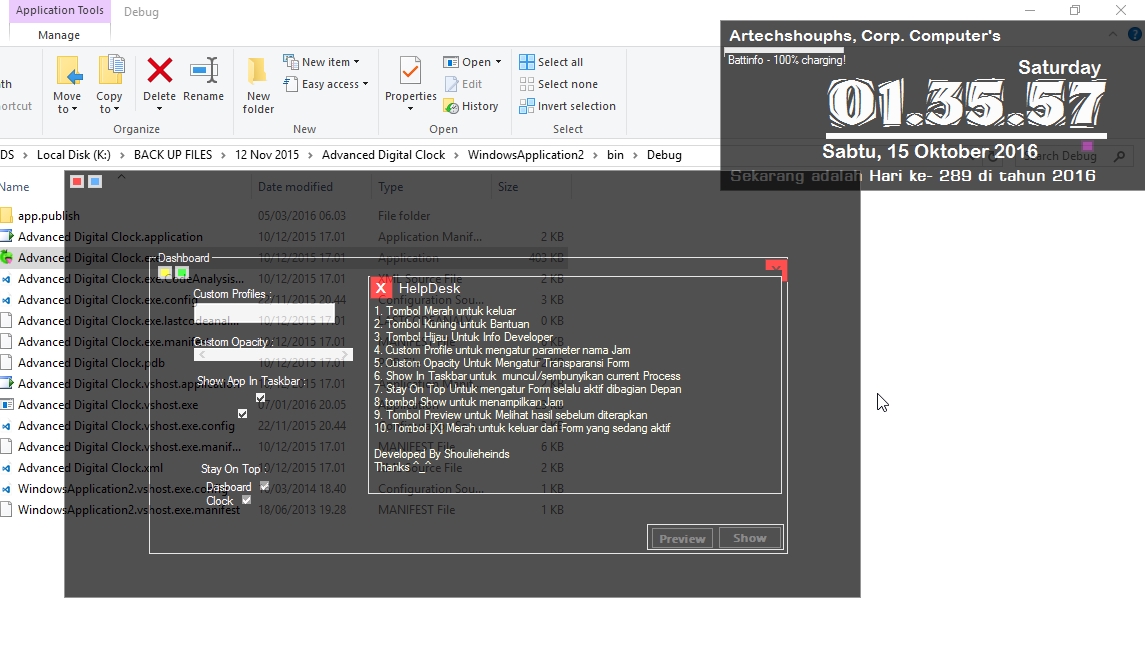This screenshot has height=646, width=1145.
Task: Toggle the lower Show App In Taskbar checkbox
Action: (x=242, y=414)
